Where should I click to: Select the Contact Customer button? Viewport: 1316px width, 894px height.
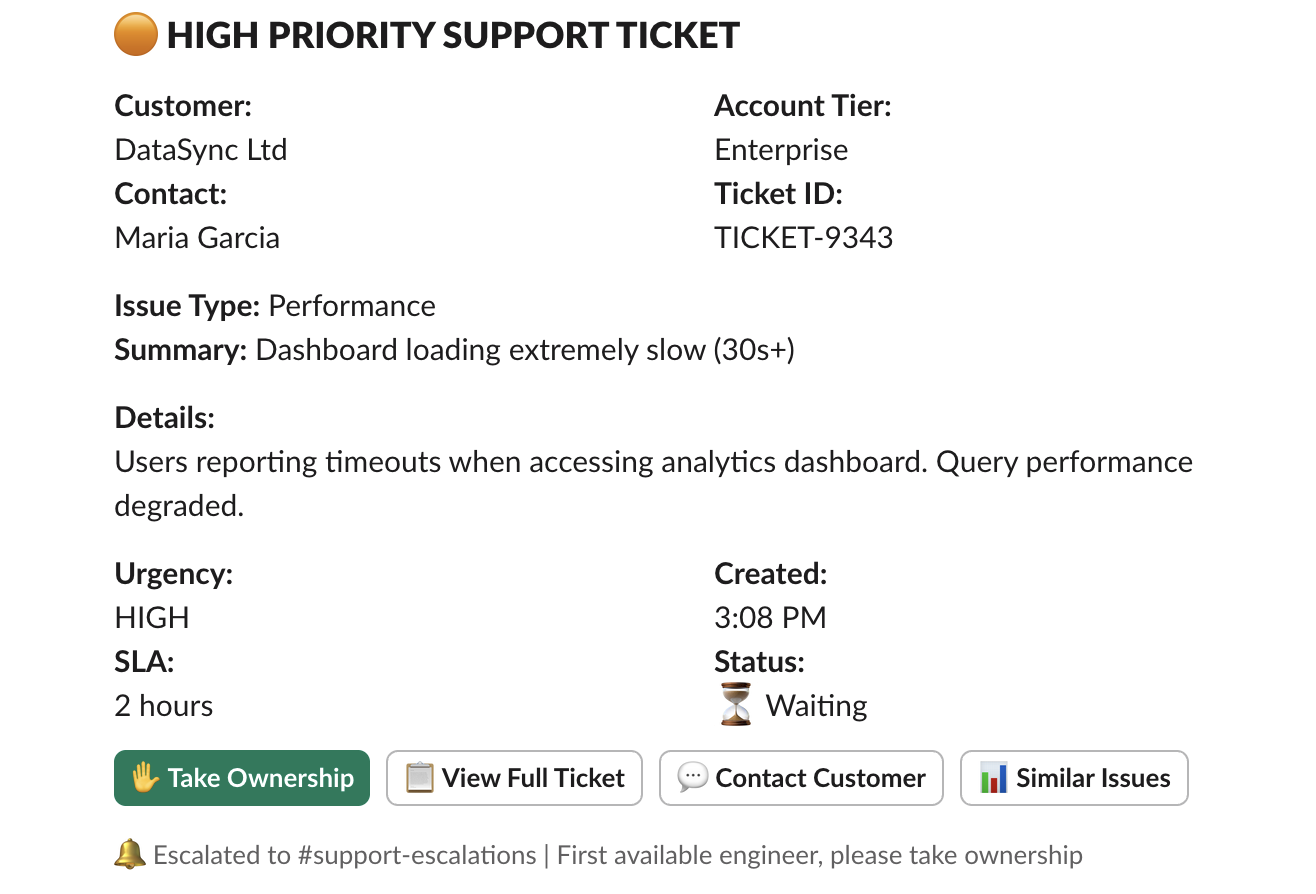click(800, 777)
